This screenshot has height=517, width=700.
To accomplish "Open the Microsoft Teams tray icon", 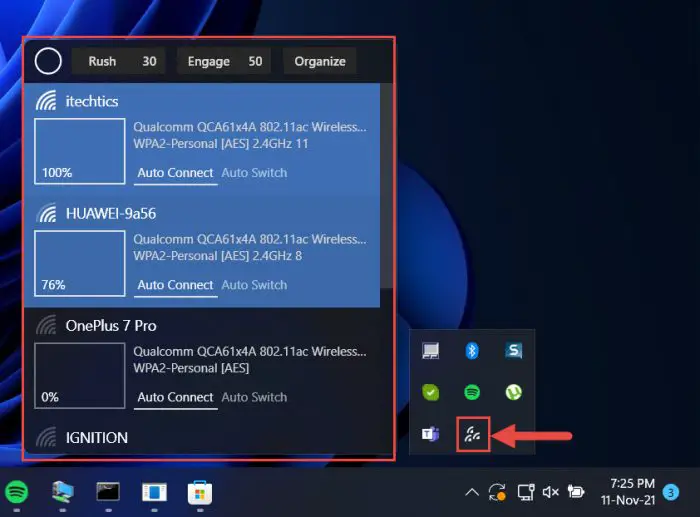I will click(x=430, y=434).
